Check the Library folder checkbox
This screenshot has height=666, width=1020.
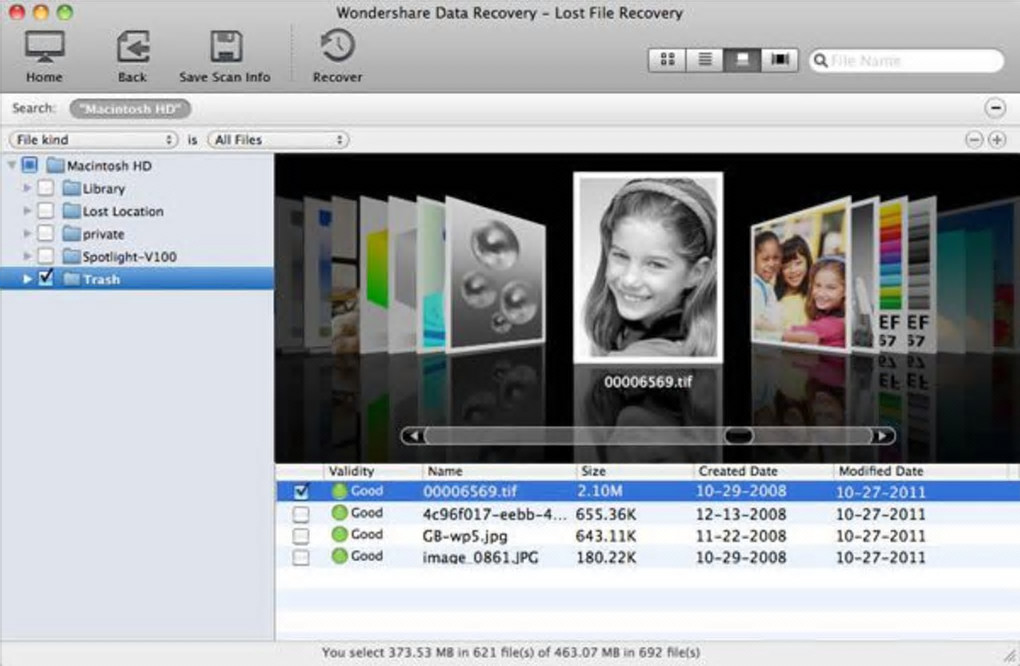coord(46,188)
